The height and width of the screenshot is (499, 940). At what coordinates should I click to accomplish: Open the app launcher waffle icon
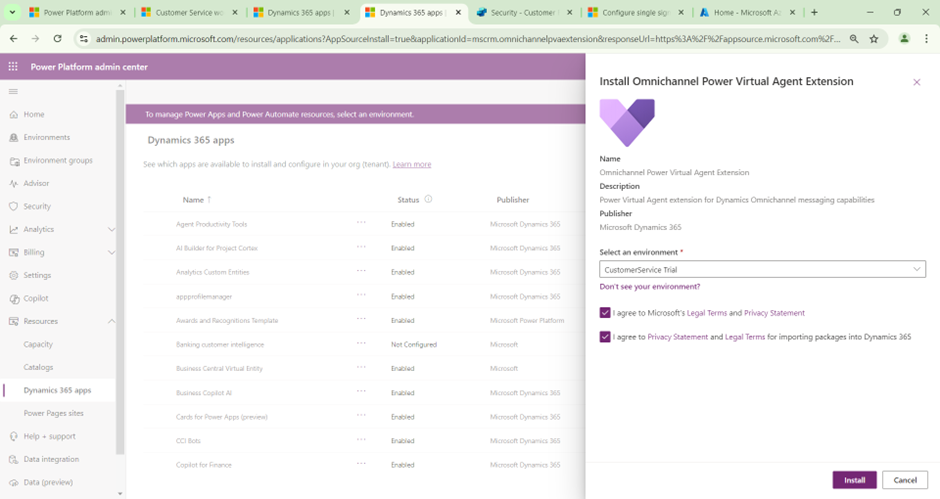13,66
